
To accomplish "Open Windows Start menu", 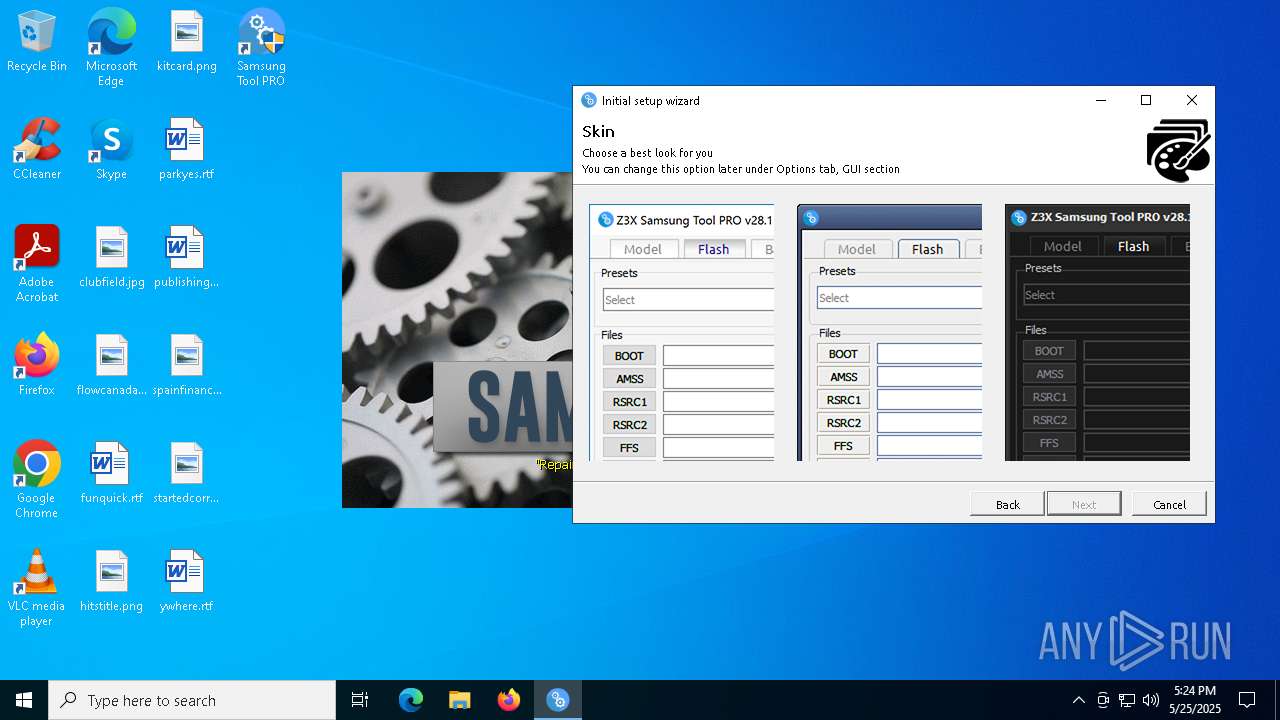I will tap(24, 700).
